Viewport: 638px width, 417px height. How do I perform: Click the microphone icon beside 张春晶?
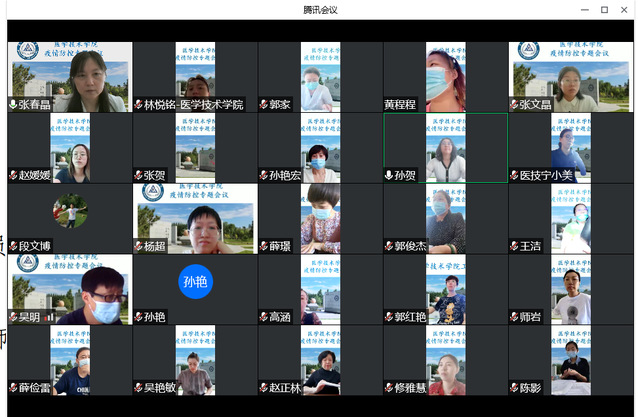(x=13, y=104)
